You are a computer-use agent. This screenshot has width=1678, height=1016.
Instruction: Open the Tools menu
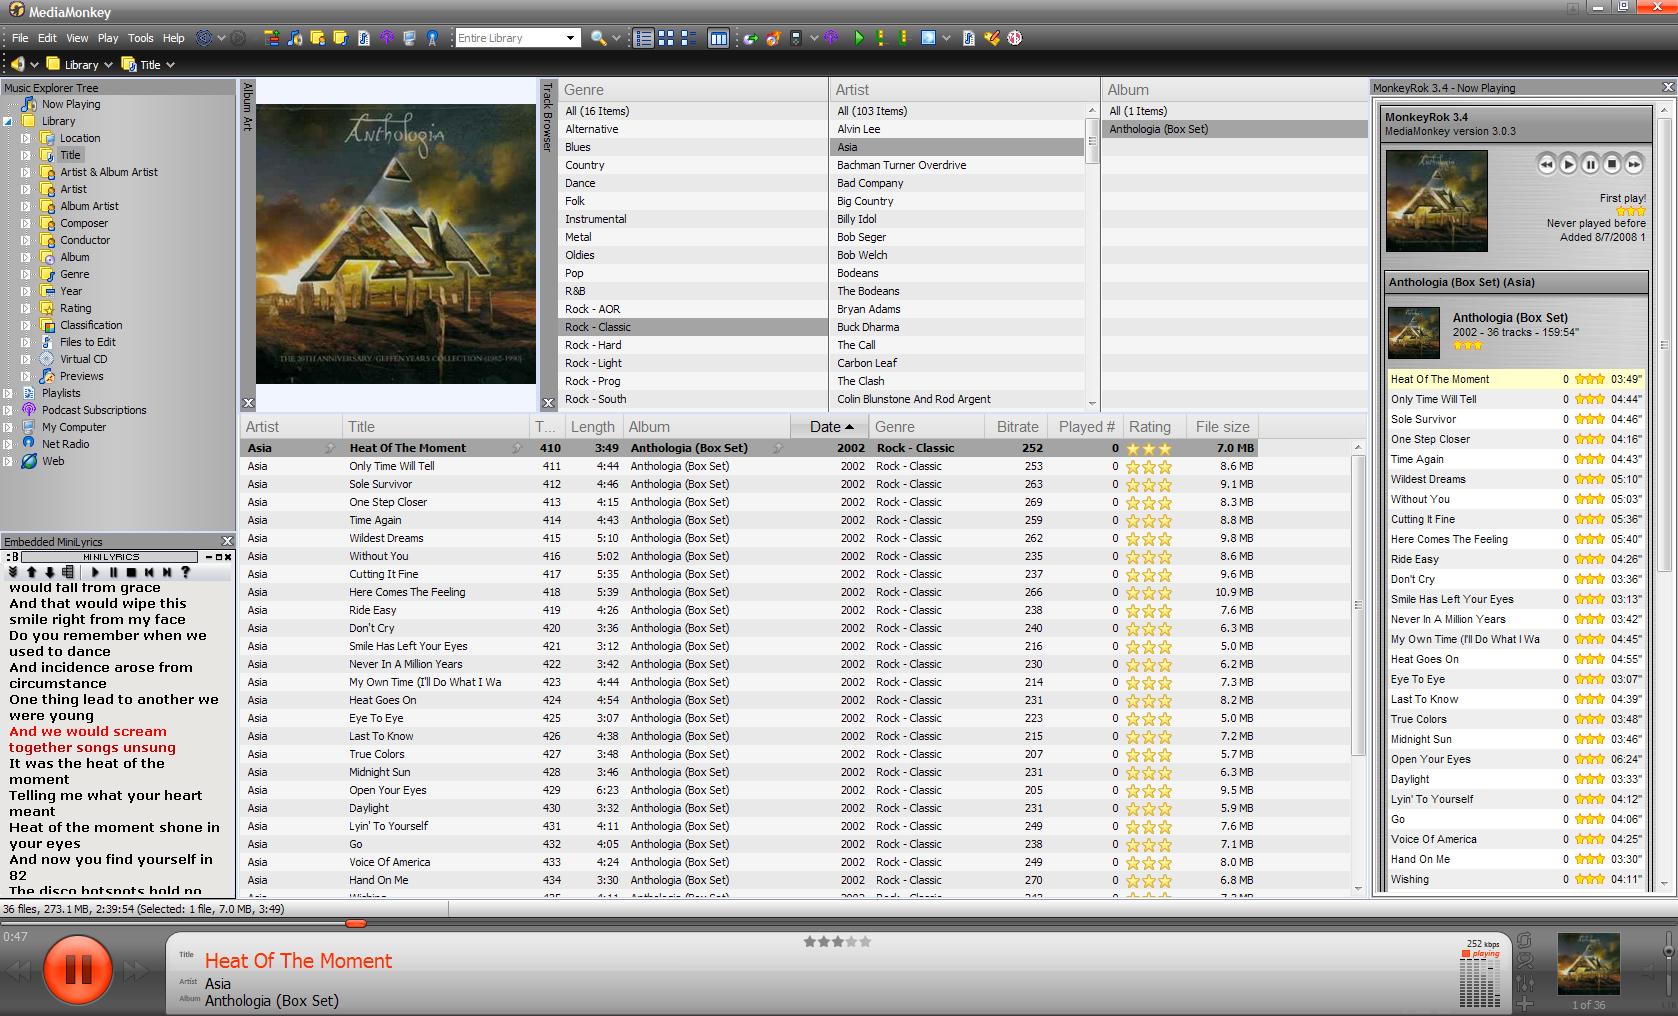coord(141,38)
